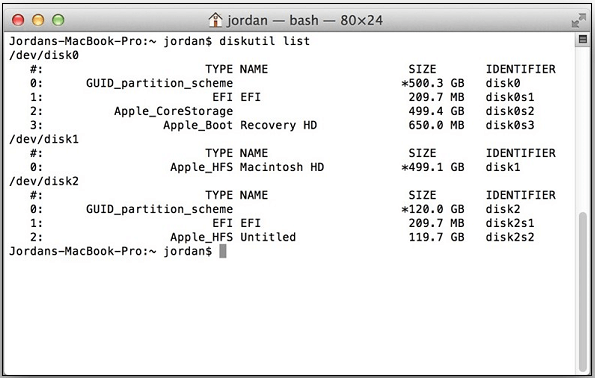Click identifier 'disk2' in the size row
Viewport: 595px width, 378px height.
[503, 209]
